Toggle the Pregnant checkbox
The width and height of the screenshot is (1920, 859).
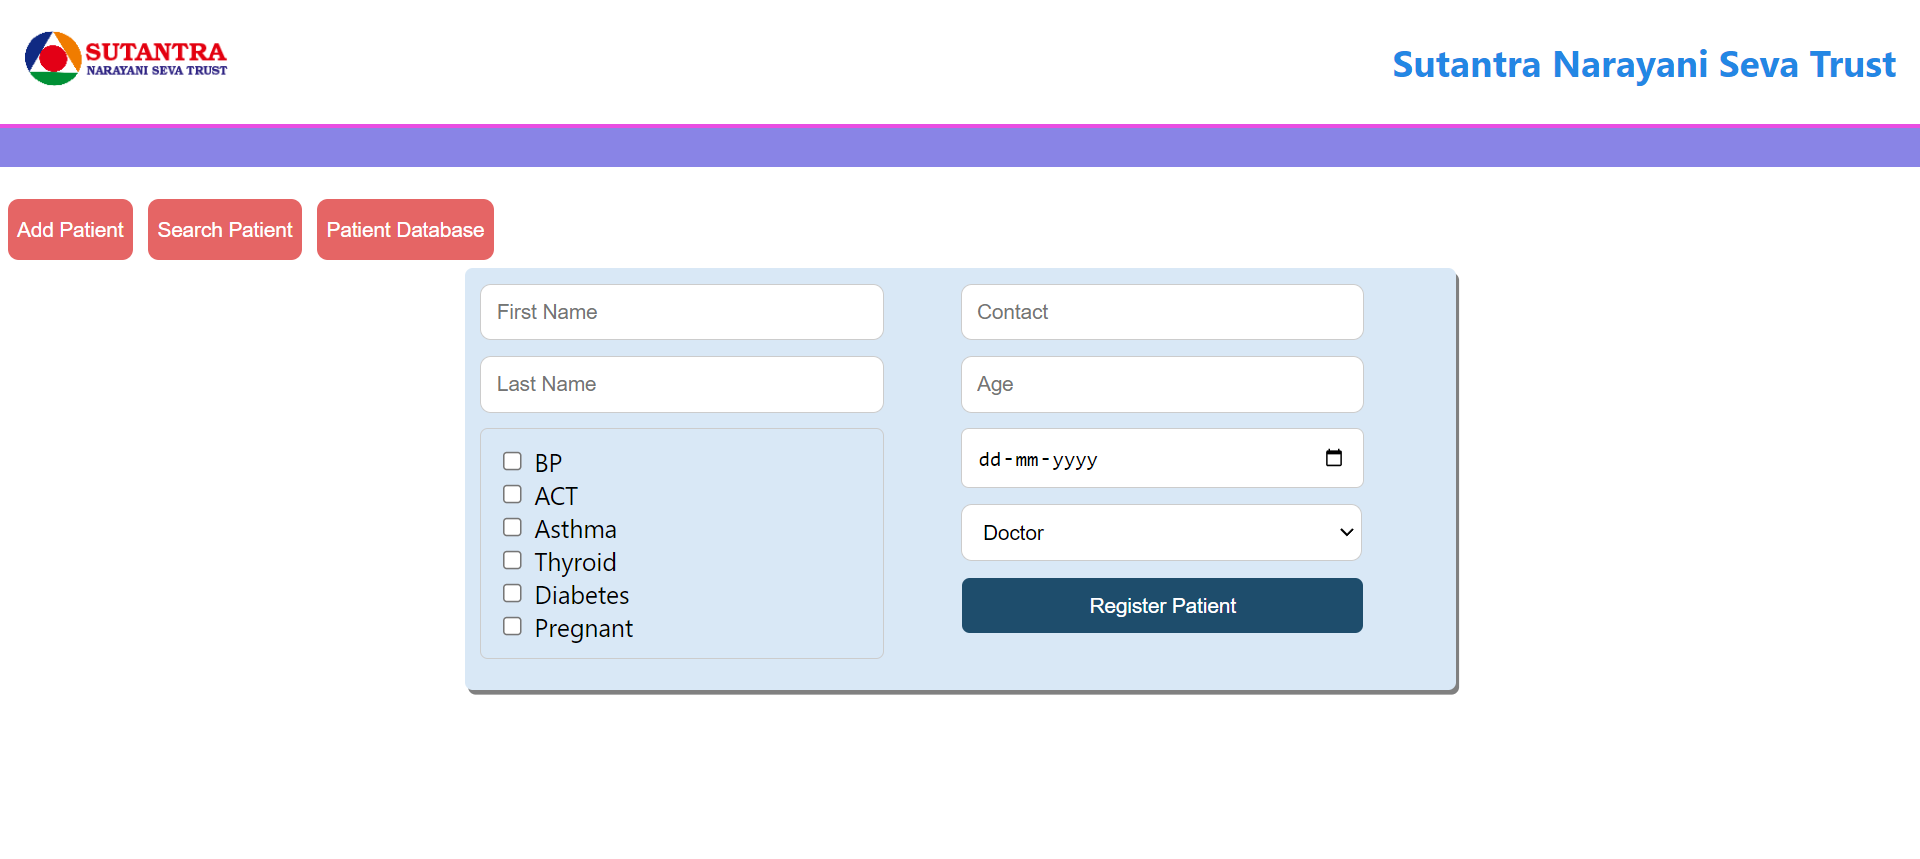pos(512,626)
